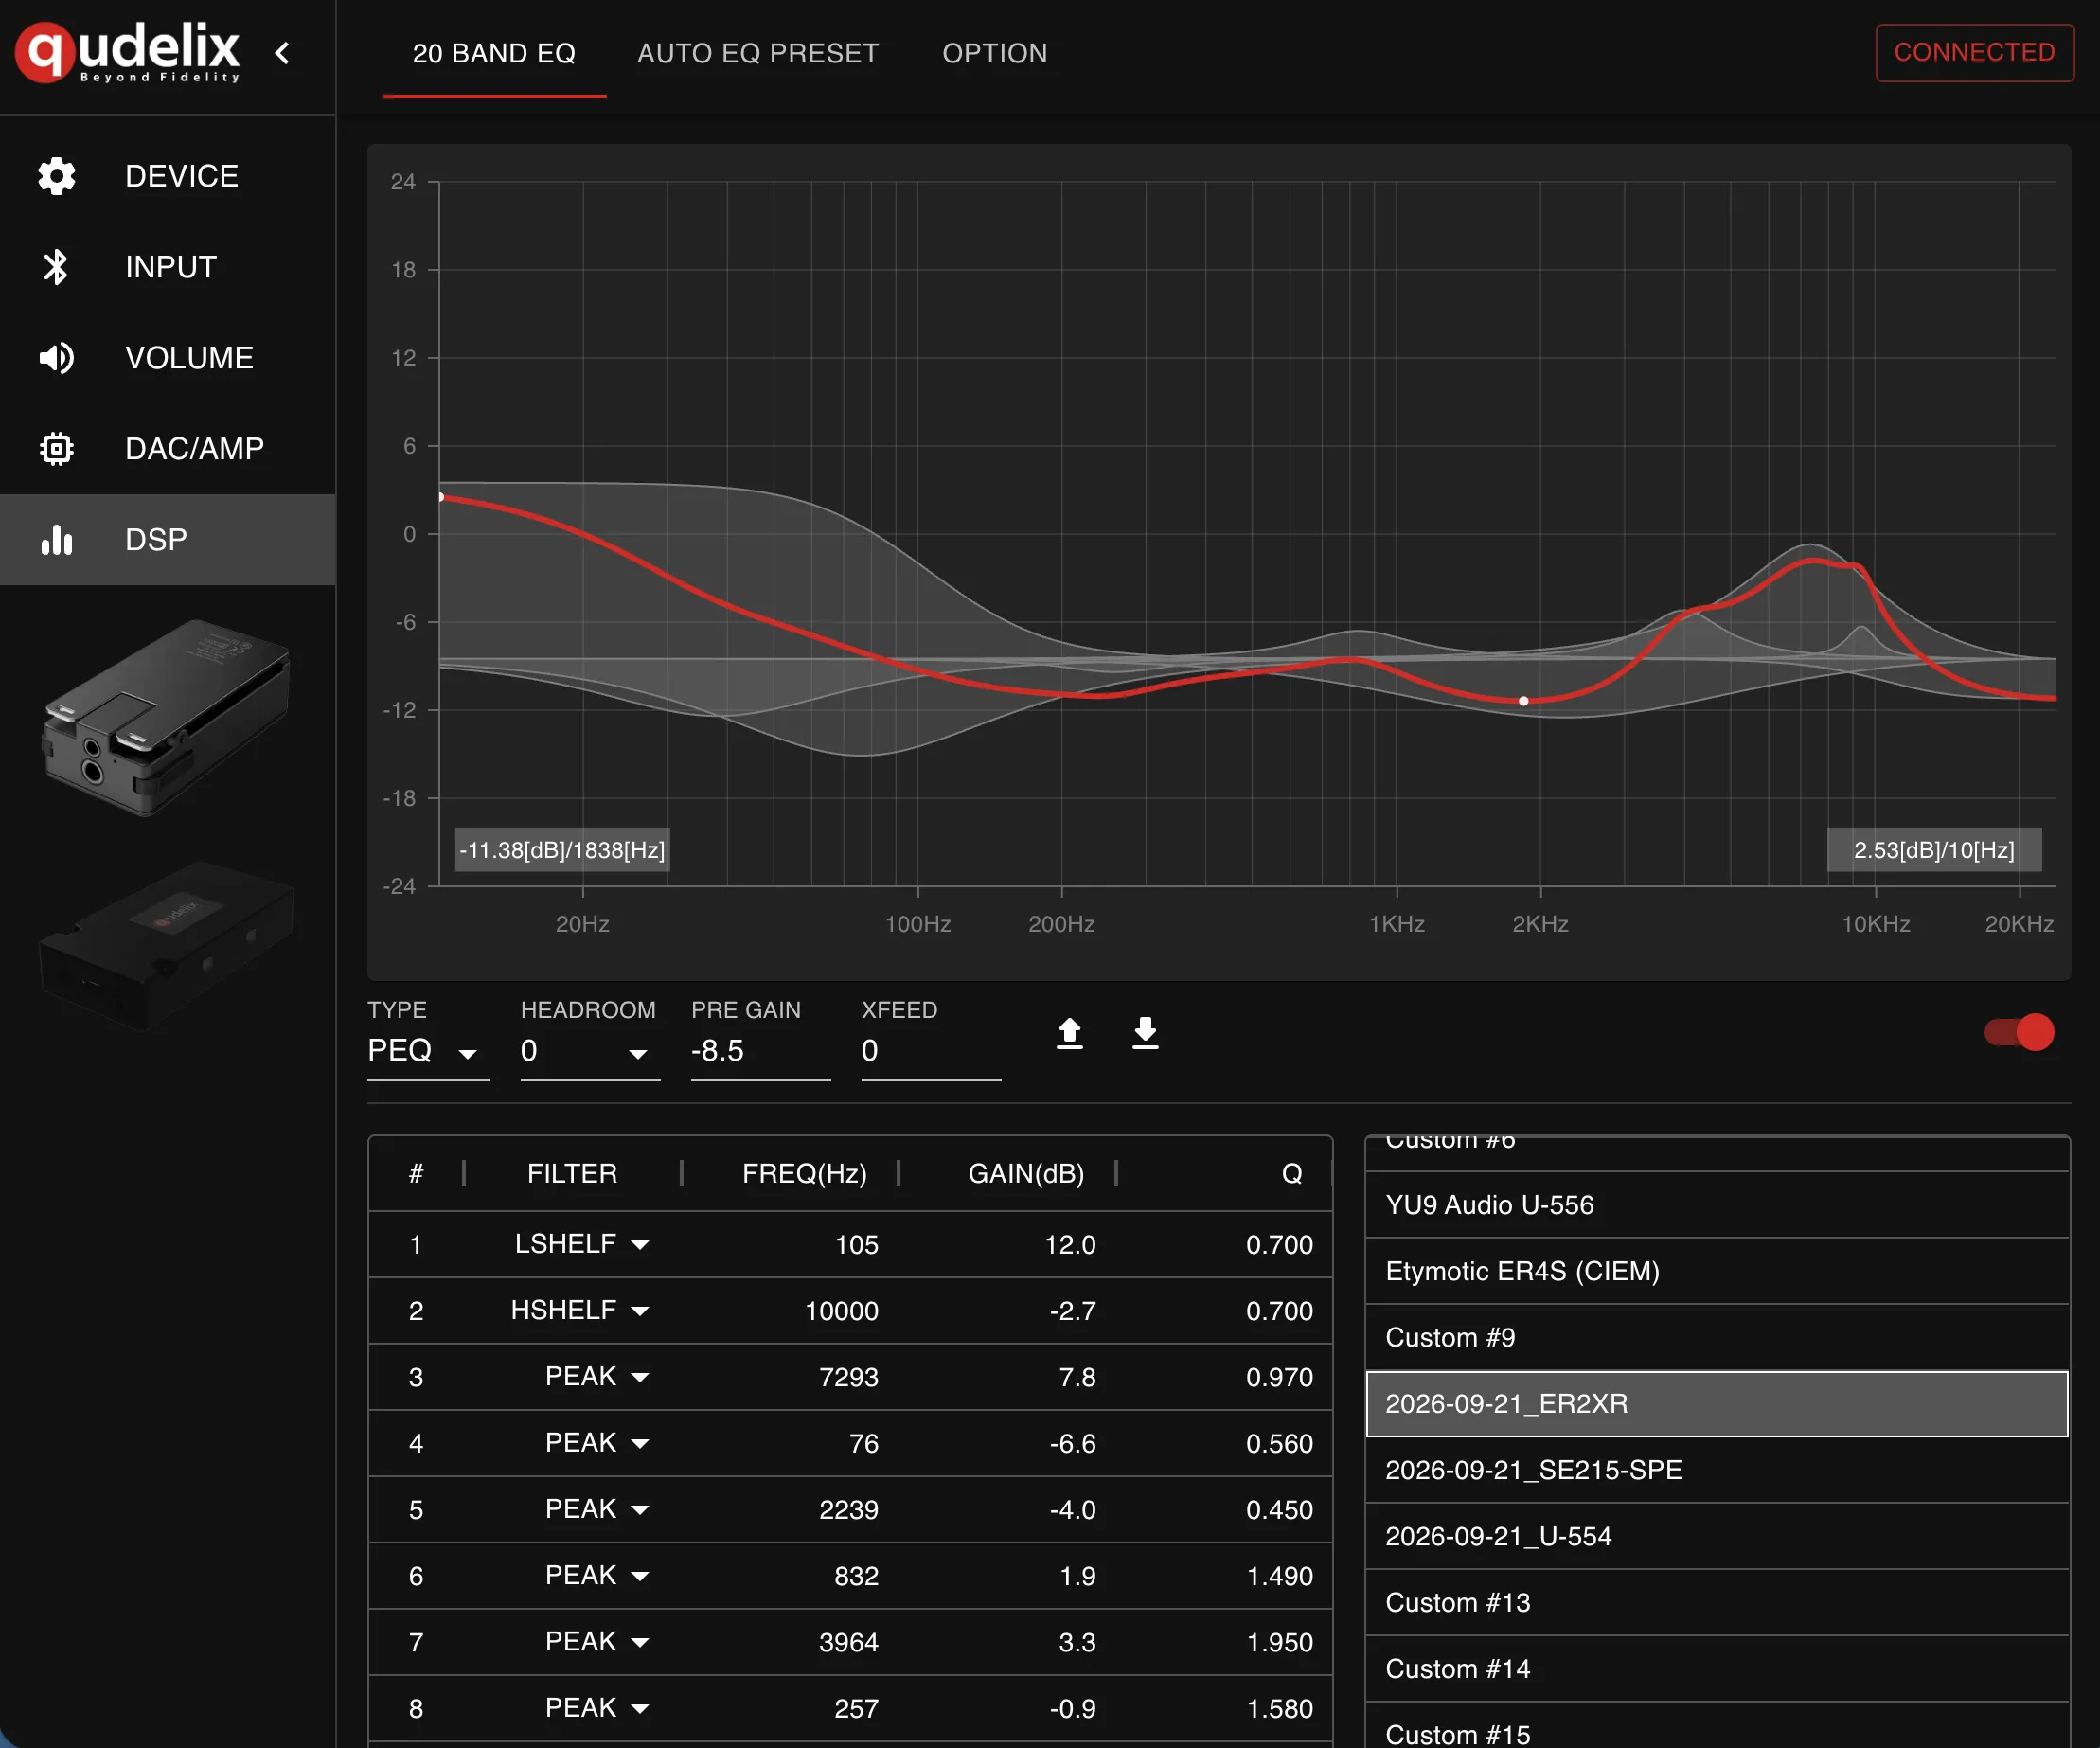Collapse the sidebar with the back chevron
Image resolution: width=2100 pixels, height=1748 pixels.
(x=283, y=53)
